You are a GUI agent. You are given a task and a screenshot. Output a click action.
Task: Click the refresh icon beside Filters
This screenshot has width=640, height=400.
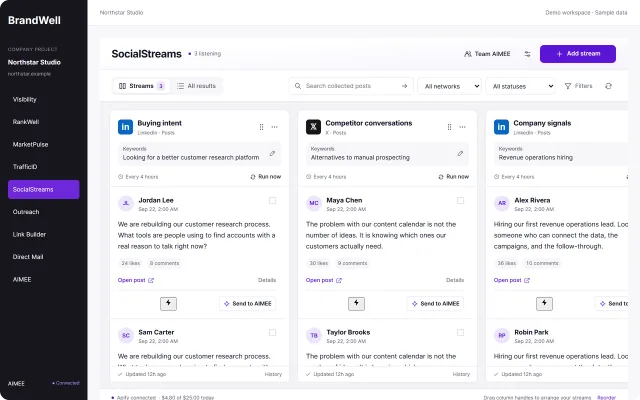pos(608,86)
